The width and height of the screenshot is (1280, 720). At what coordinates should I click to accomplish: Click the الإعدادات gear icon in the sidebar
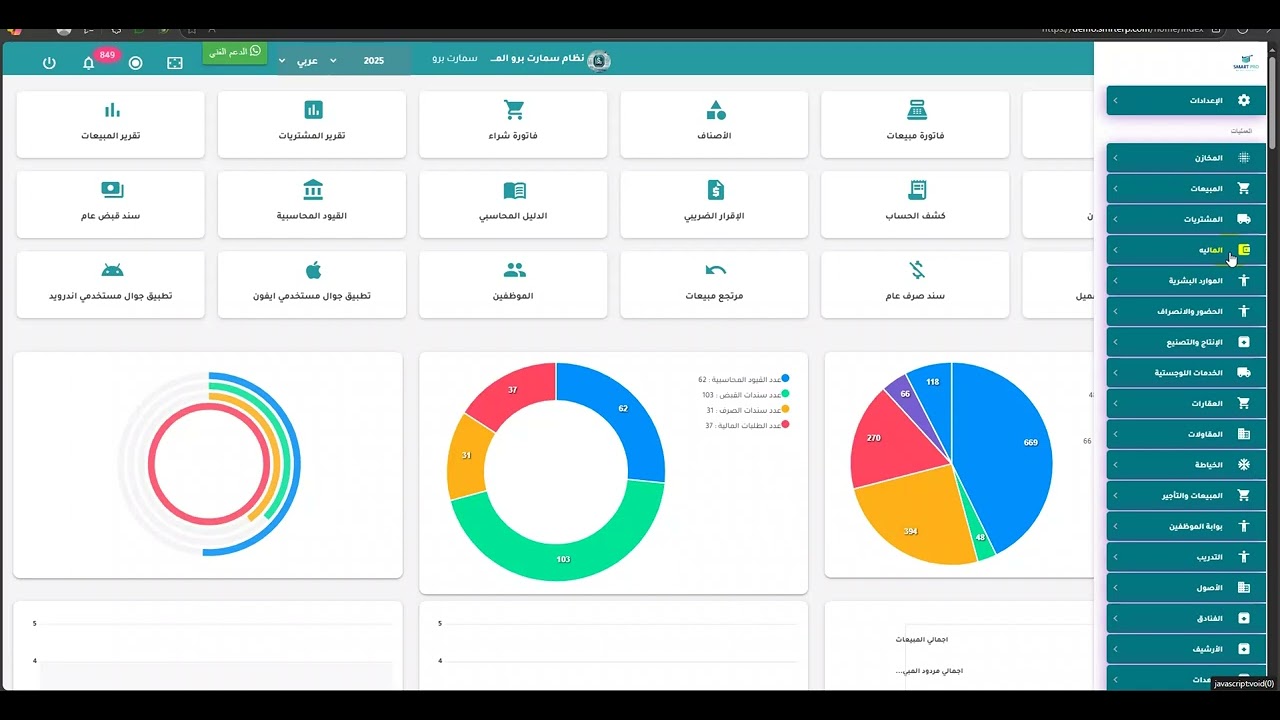pyautogui.click(x=1244, y=100)
